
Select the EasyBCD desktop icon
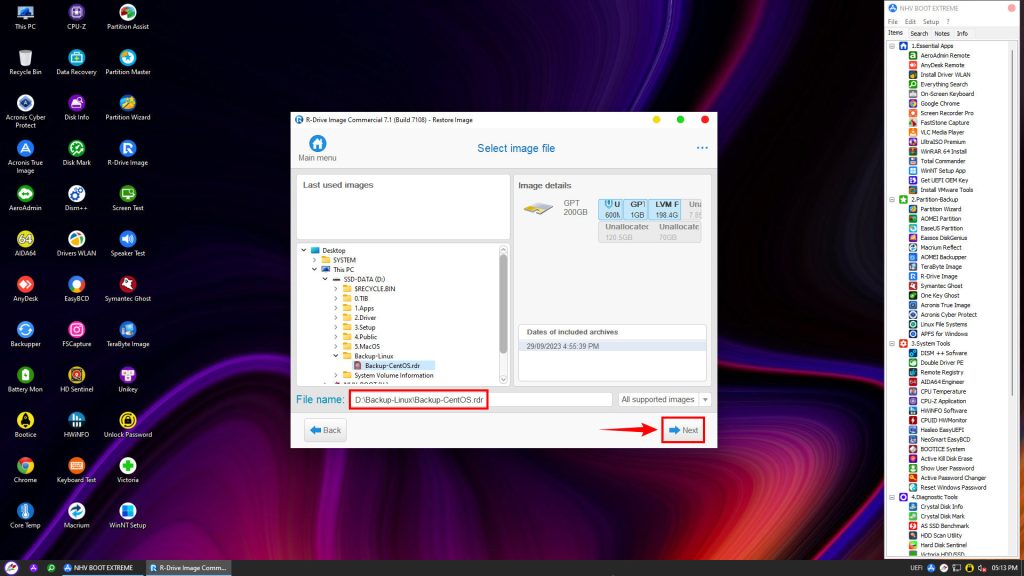[x=76, y=289]
